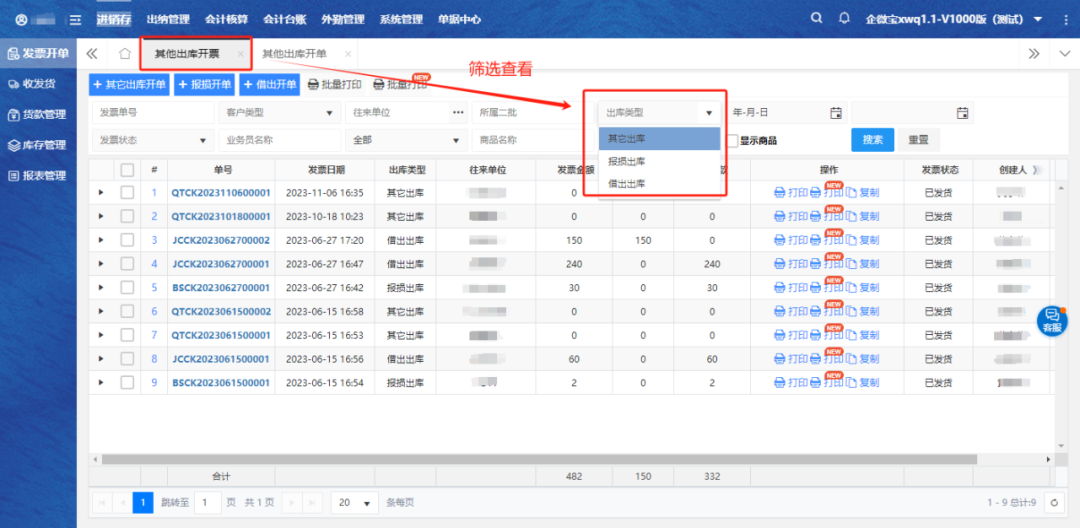
Task: Open the end date calendar icon
Action: pyautogui.click(x=962, y=113)
